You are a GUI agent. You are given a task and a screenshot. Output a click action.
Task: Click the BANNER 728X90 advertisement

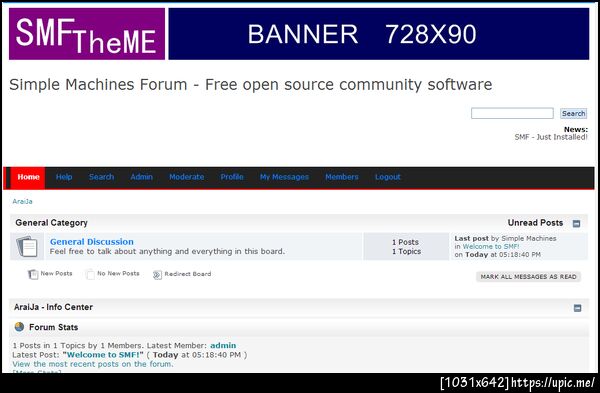click(379, 34)
